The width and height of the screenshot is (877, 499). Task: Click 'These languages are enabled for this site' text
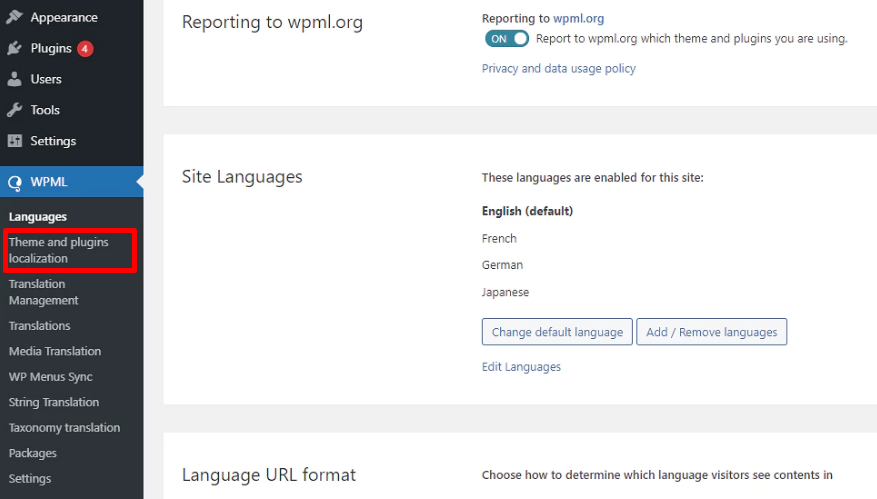593,178
